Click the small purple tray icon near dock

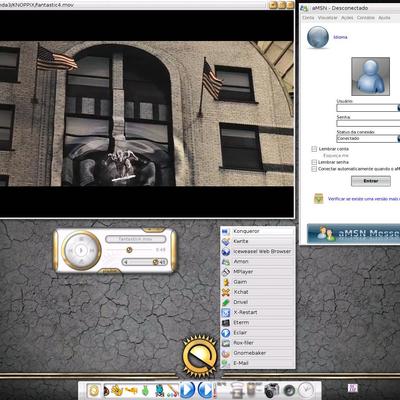(x=352, y=388)
